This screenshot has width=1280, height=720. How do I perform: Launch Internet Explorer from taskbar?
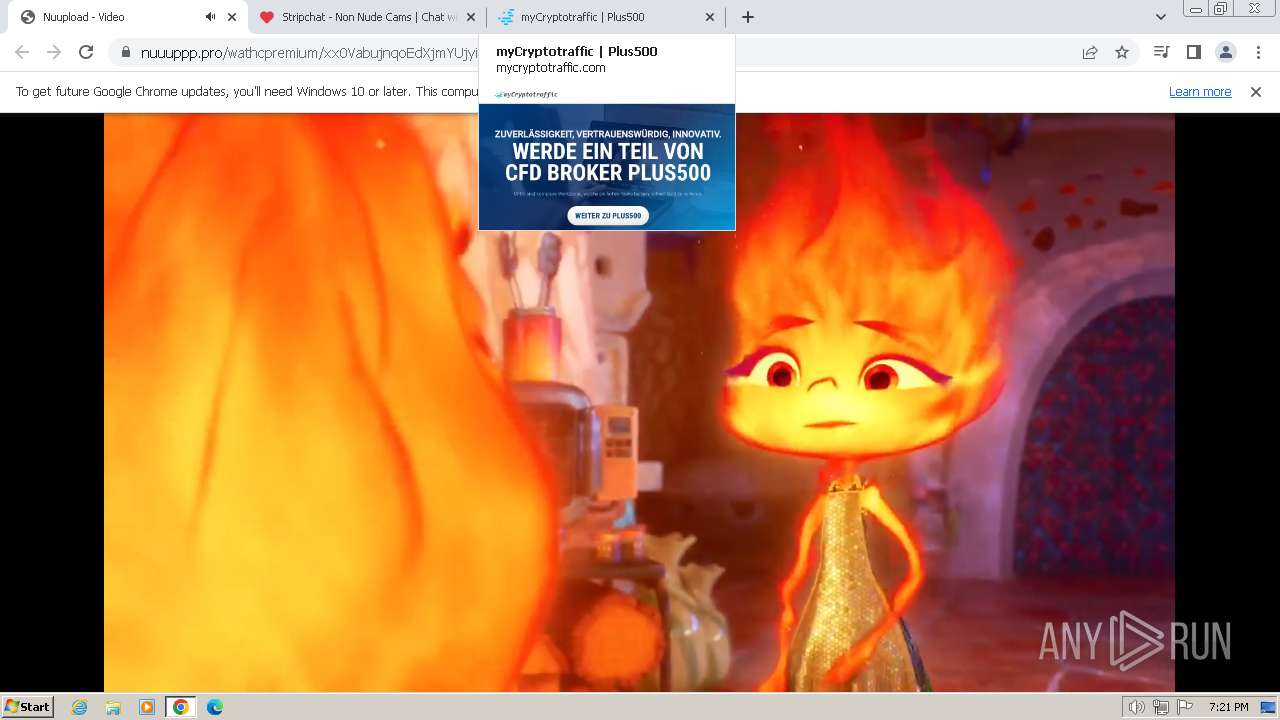pyautogui.click(x=80, y=707)
